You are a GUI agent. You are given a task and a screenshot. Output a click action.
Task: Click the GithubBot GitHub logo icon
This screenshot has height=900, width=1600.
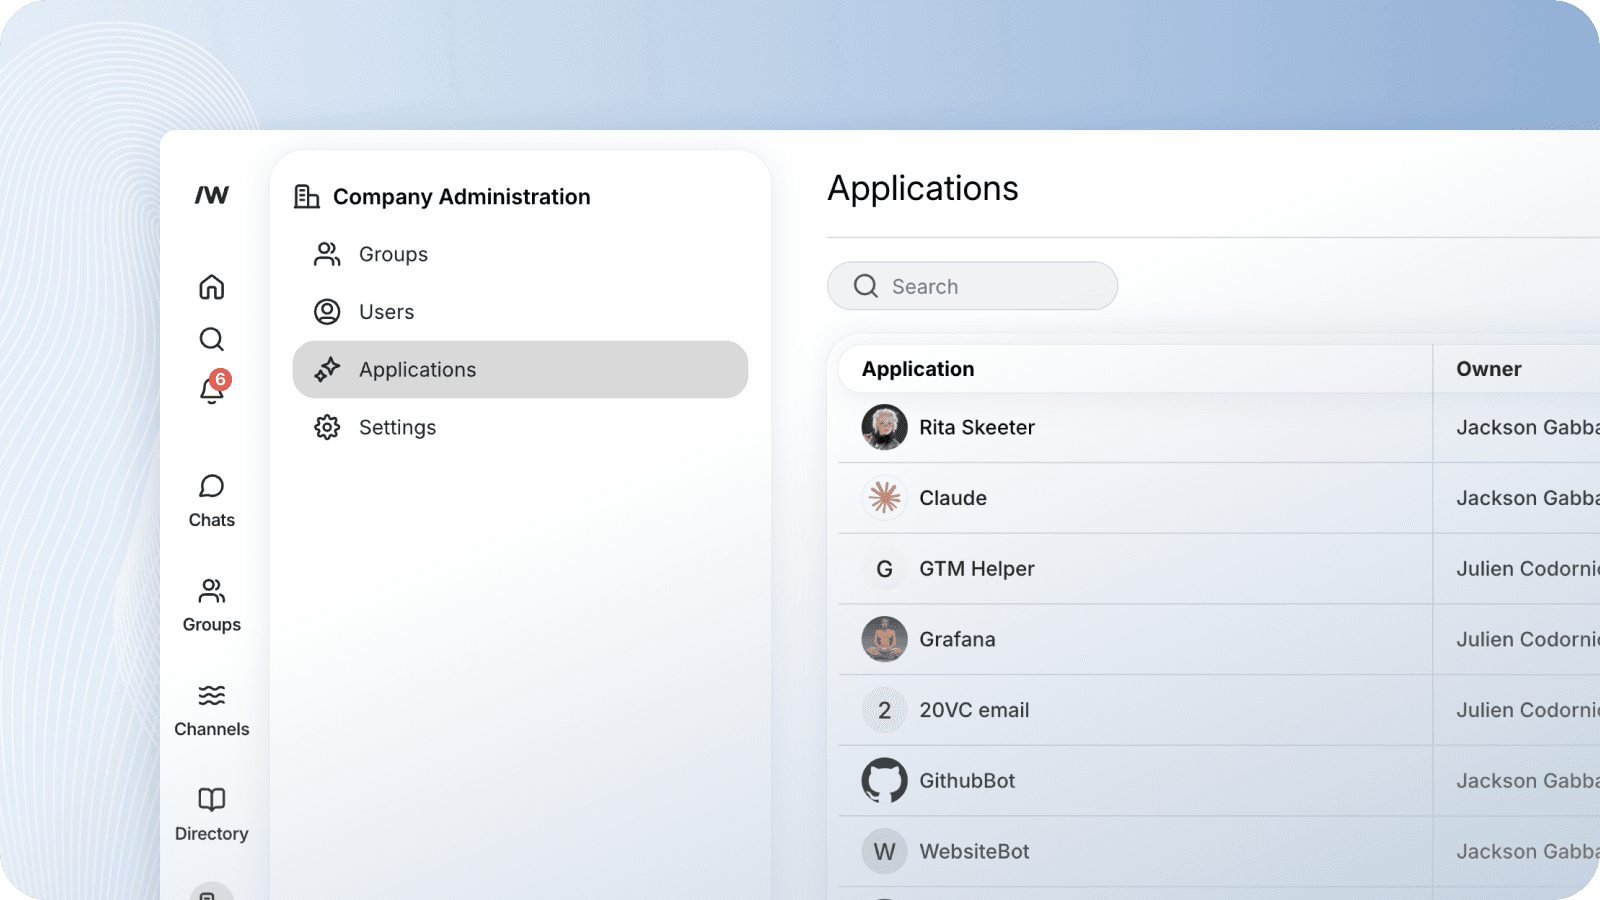[884, 781]
